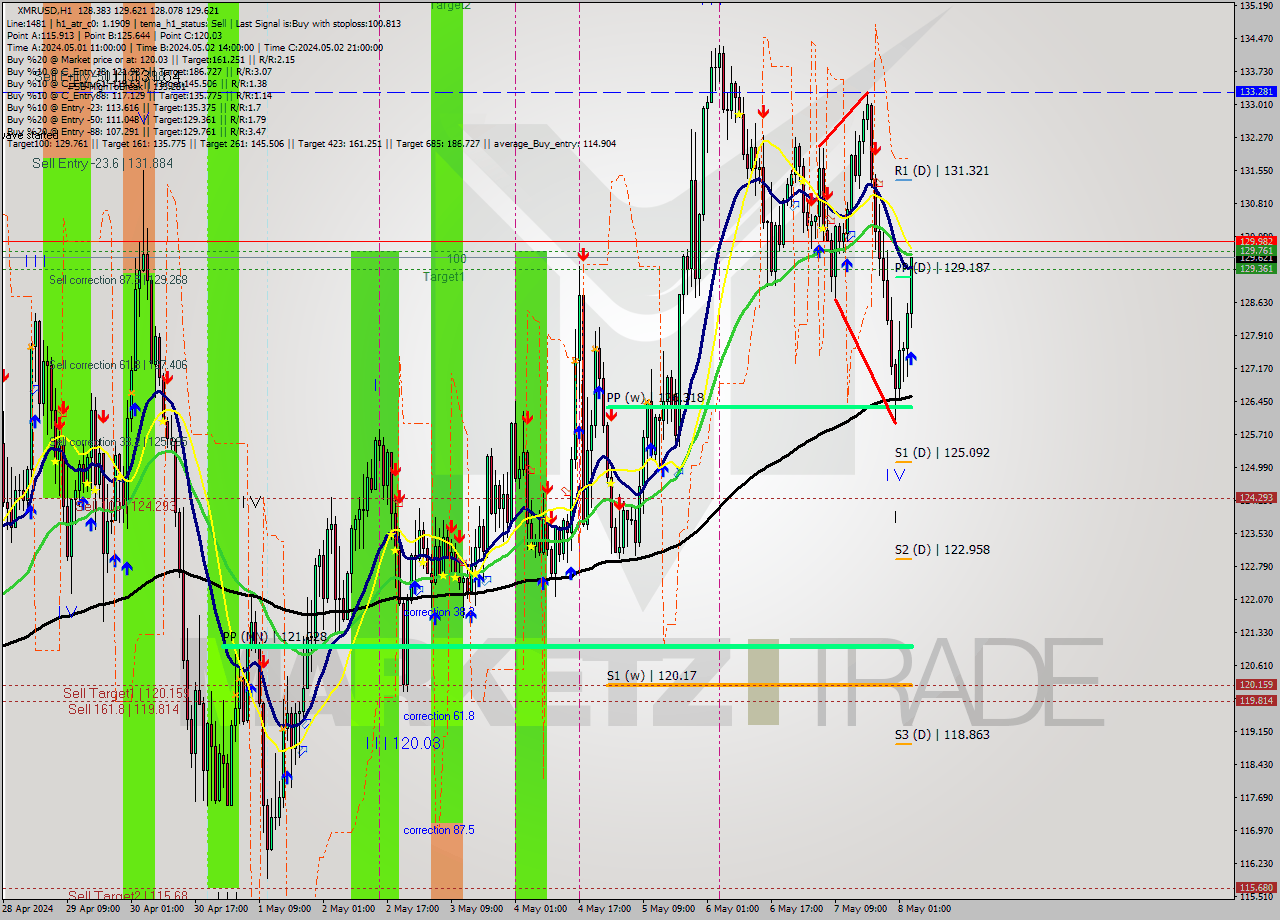Image resolution: width=1280 pixels, height=920 pixels.
Task: Select the S1 (D) 125.092 pivot label
Action: click(x=941, y=453)
